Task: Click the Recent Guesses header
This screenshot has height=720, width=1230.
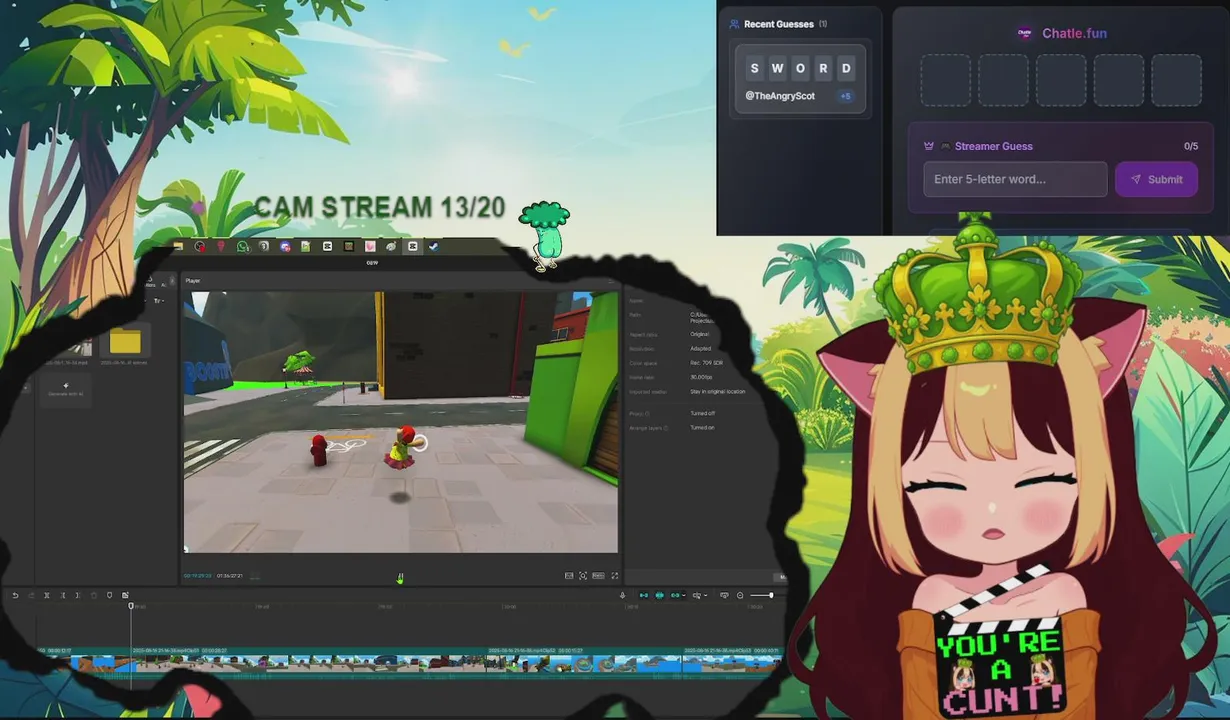Action: (778, 24)
